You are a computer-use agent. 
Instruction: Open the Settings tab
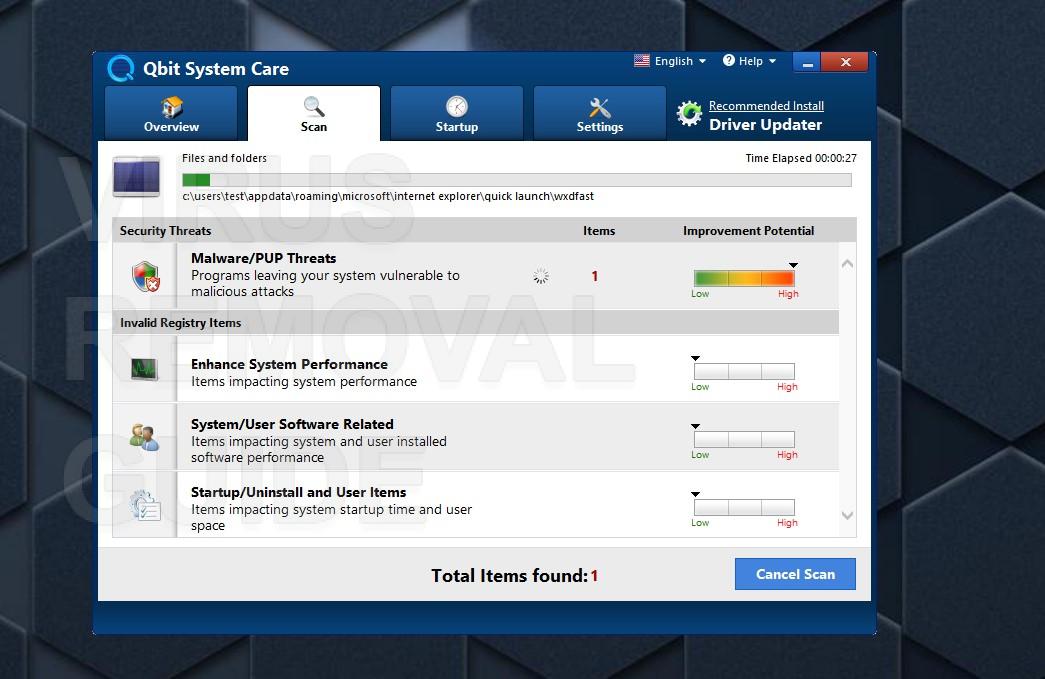[600, 113]
